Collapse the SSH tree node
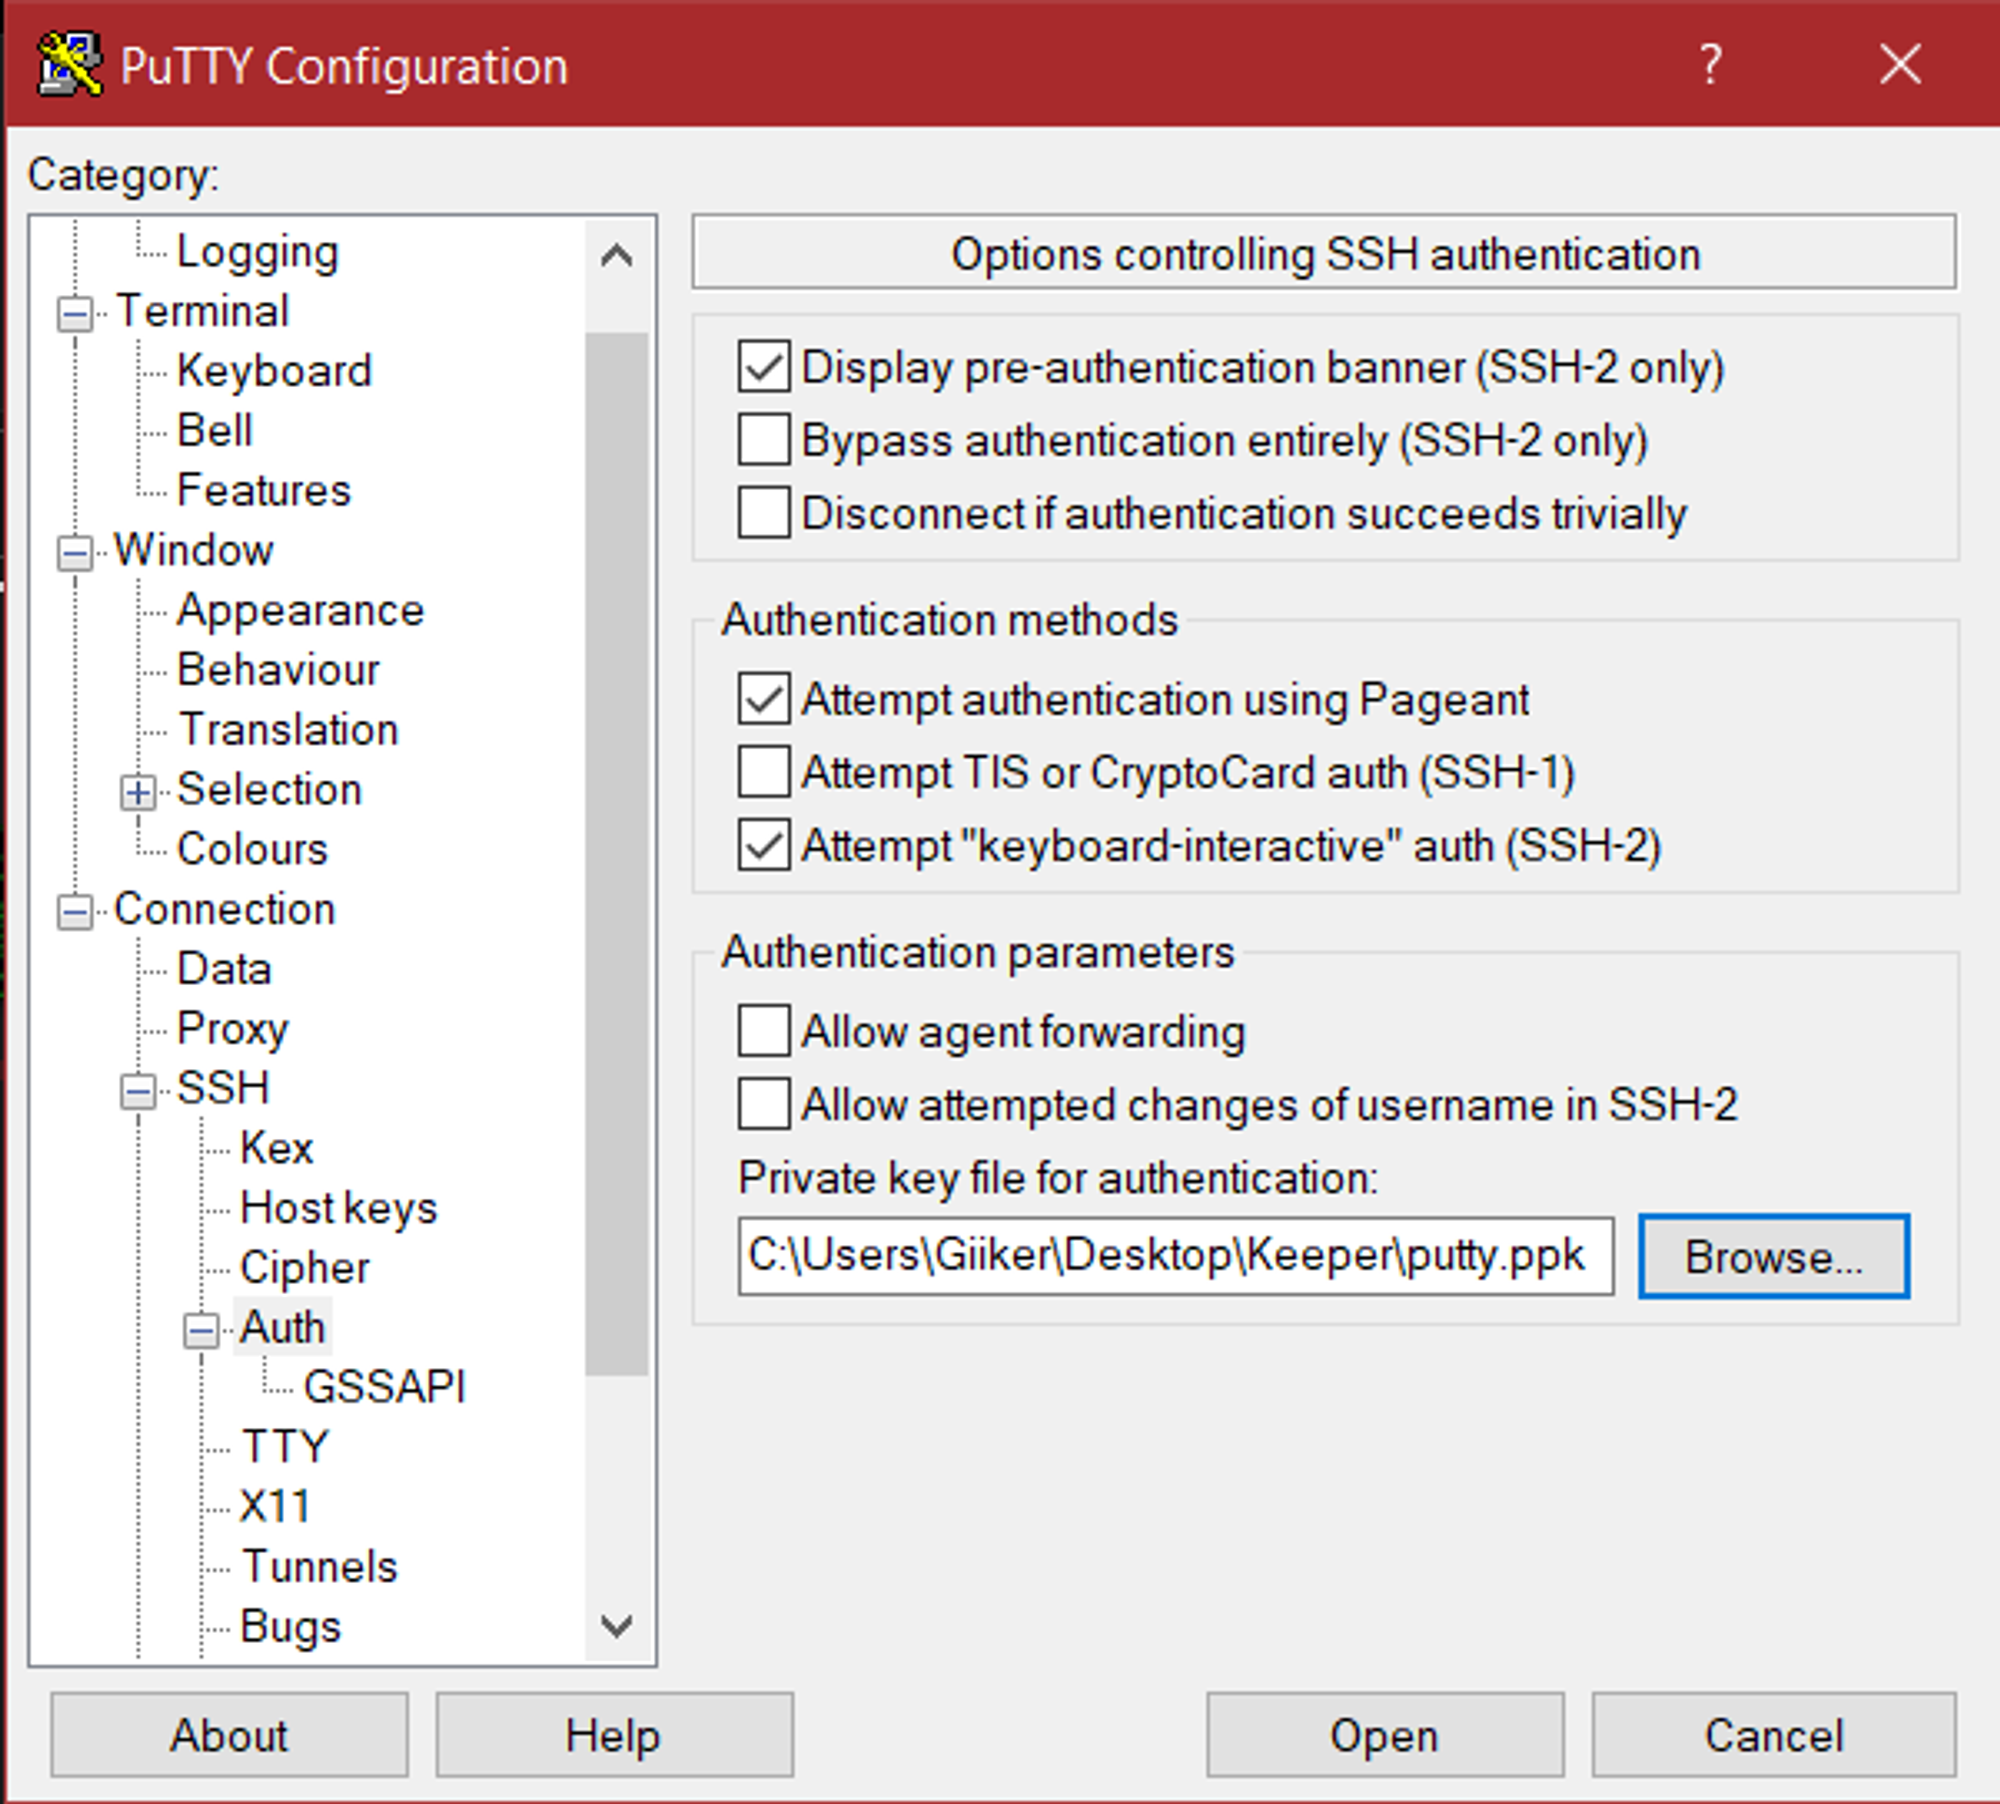The image size is (2000, 1804). [x=138, y=1091]
